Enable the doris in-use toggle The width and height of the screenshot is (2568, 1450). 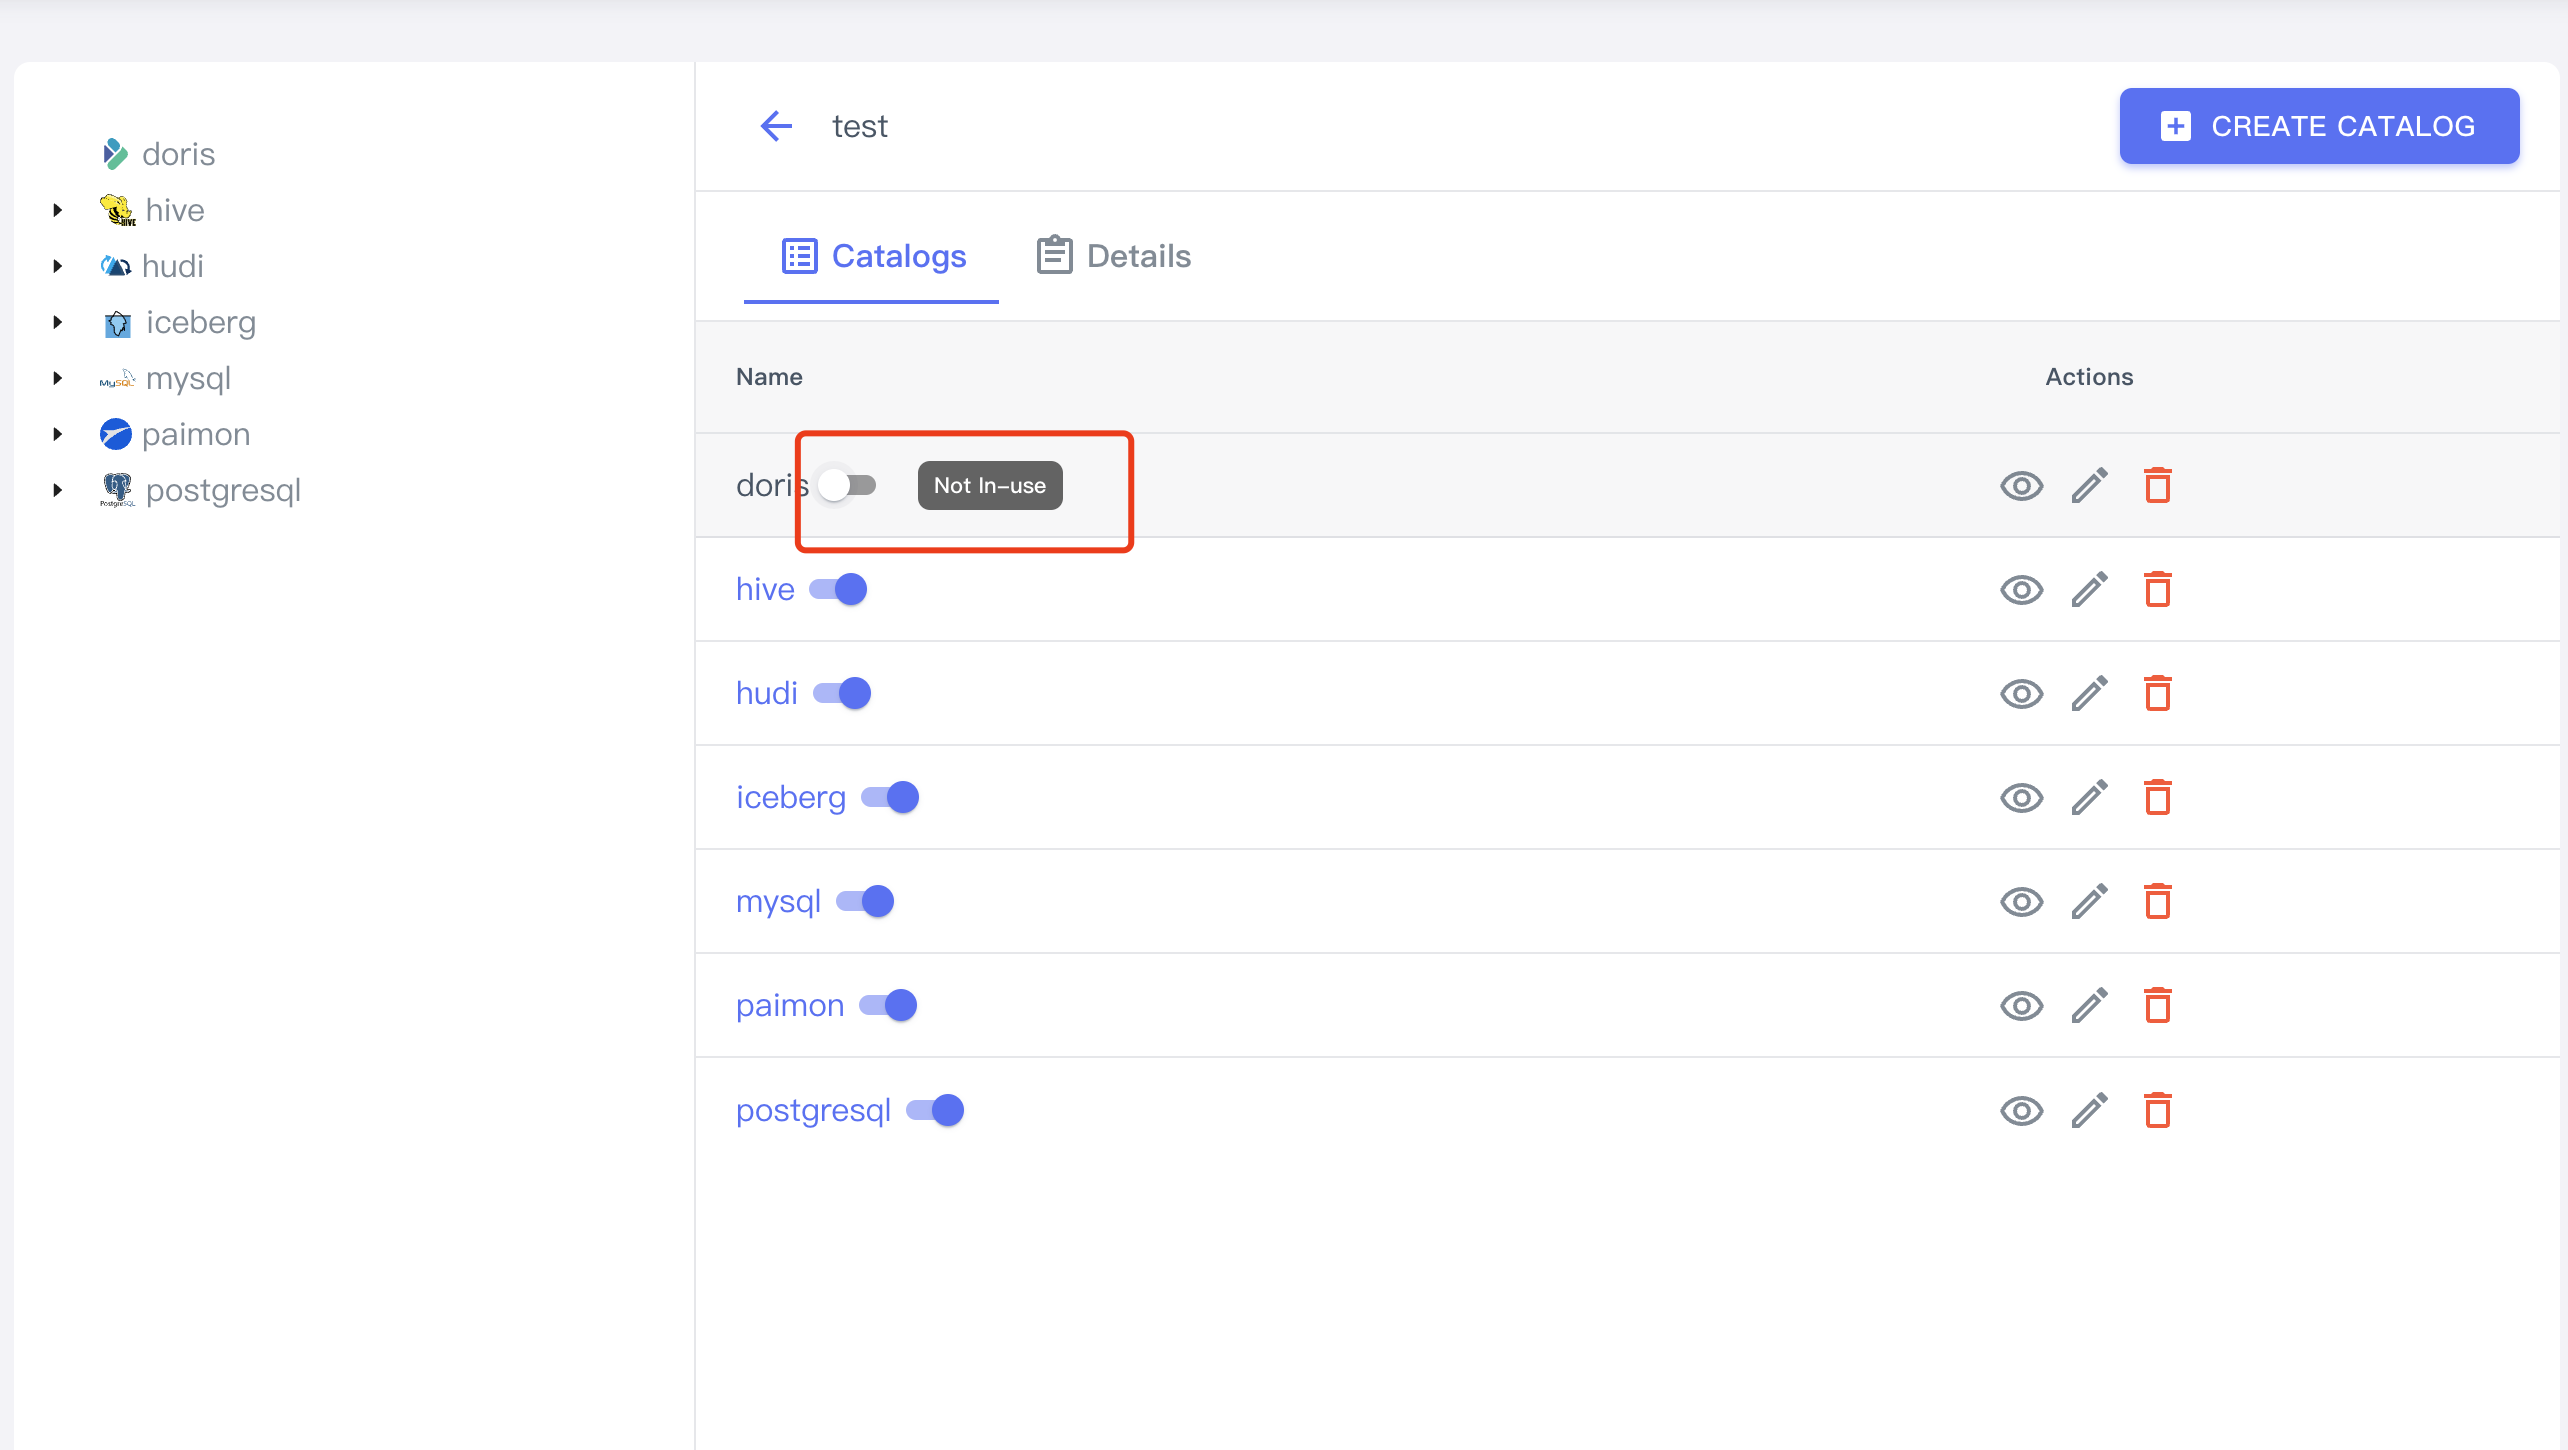(846, 486)
